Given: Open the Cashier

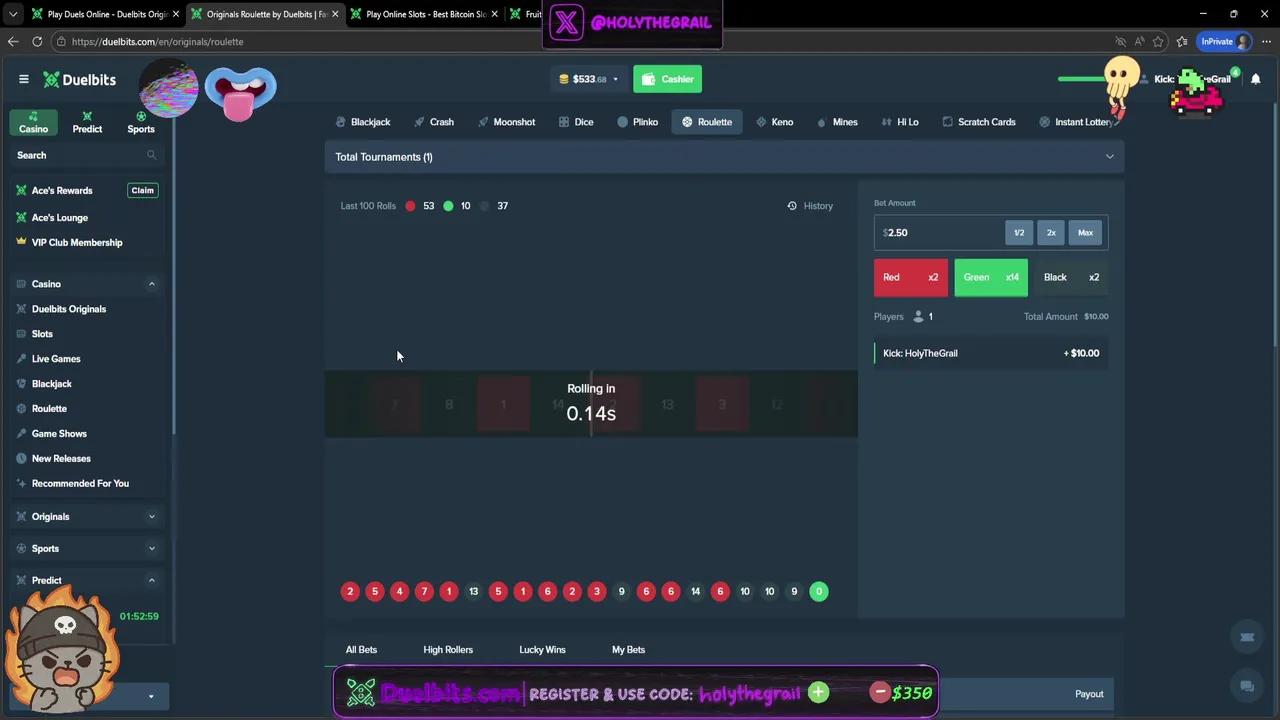Looking at the screenshot, I should [x=667, y=79].
